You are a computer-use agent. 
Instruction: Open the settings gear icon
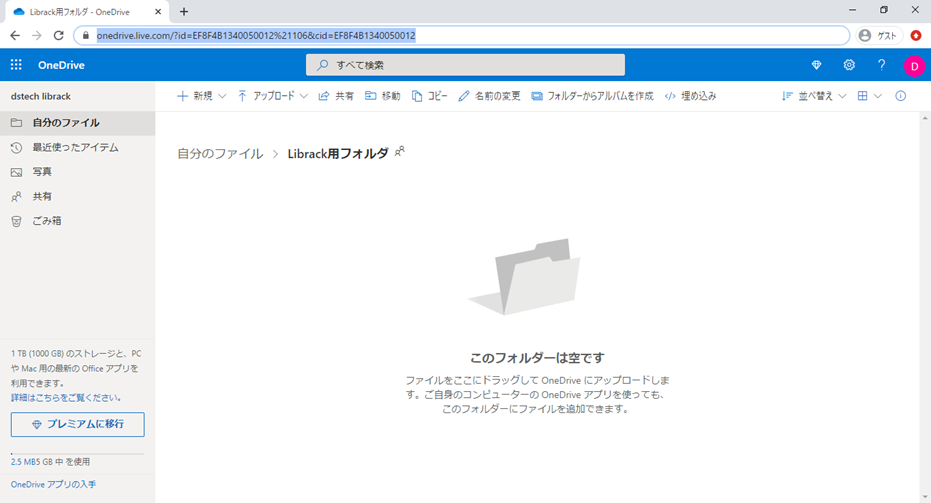click(849, 65)
